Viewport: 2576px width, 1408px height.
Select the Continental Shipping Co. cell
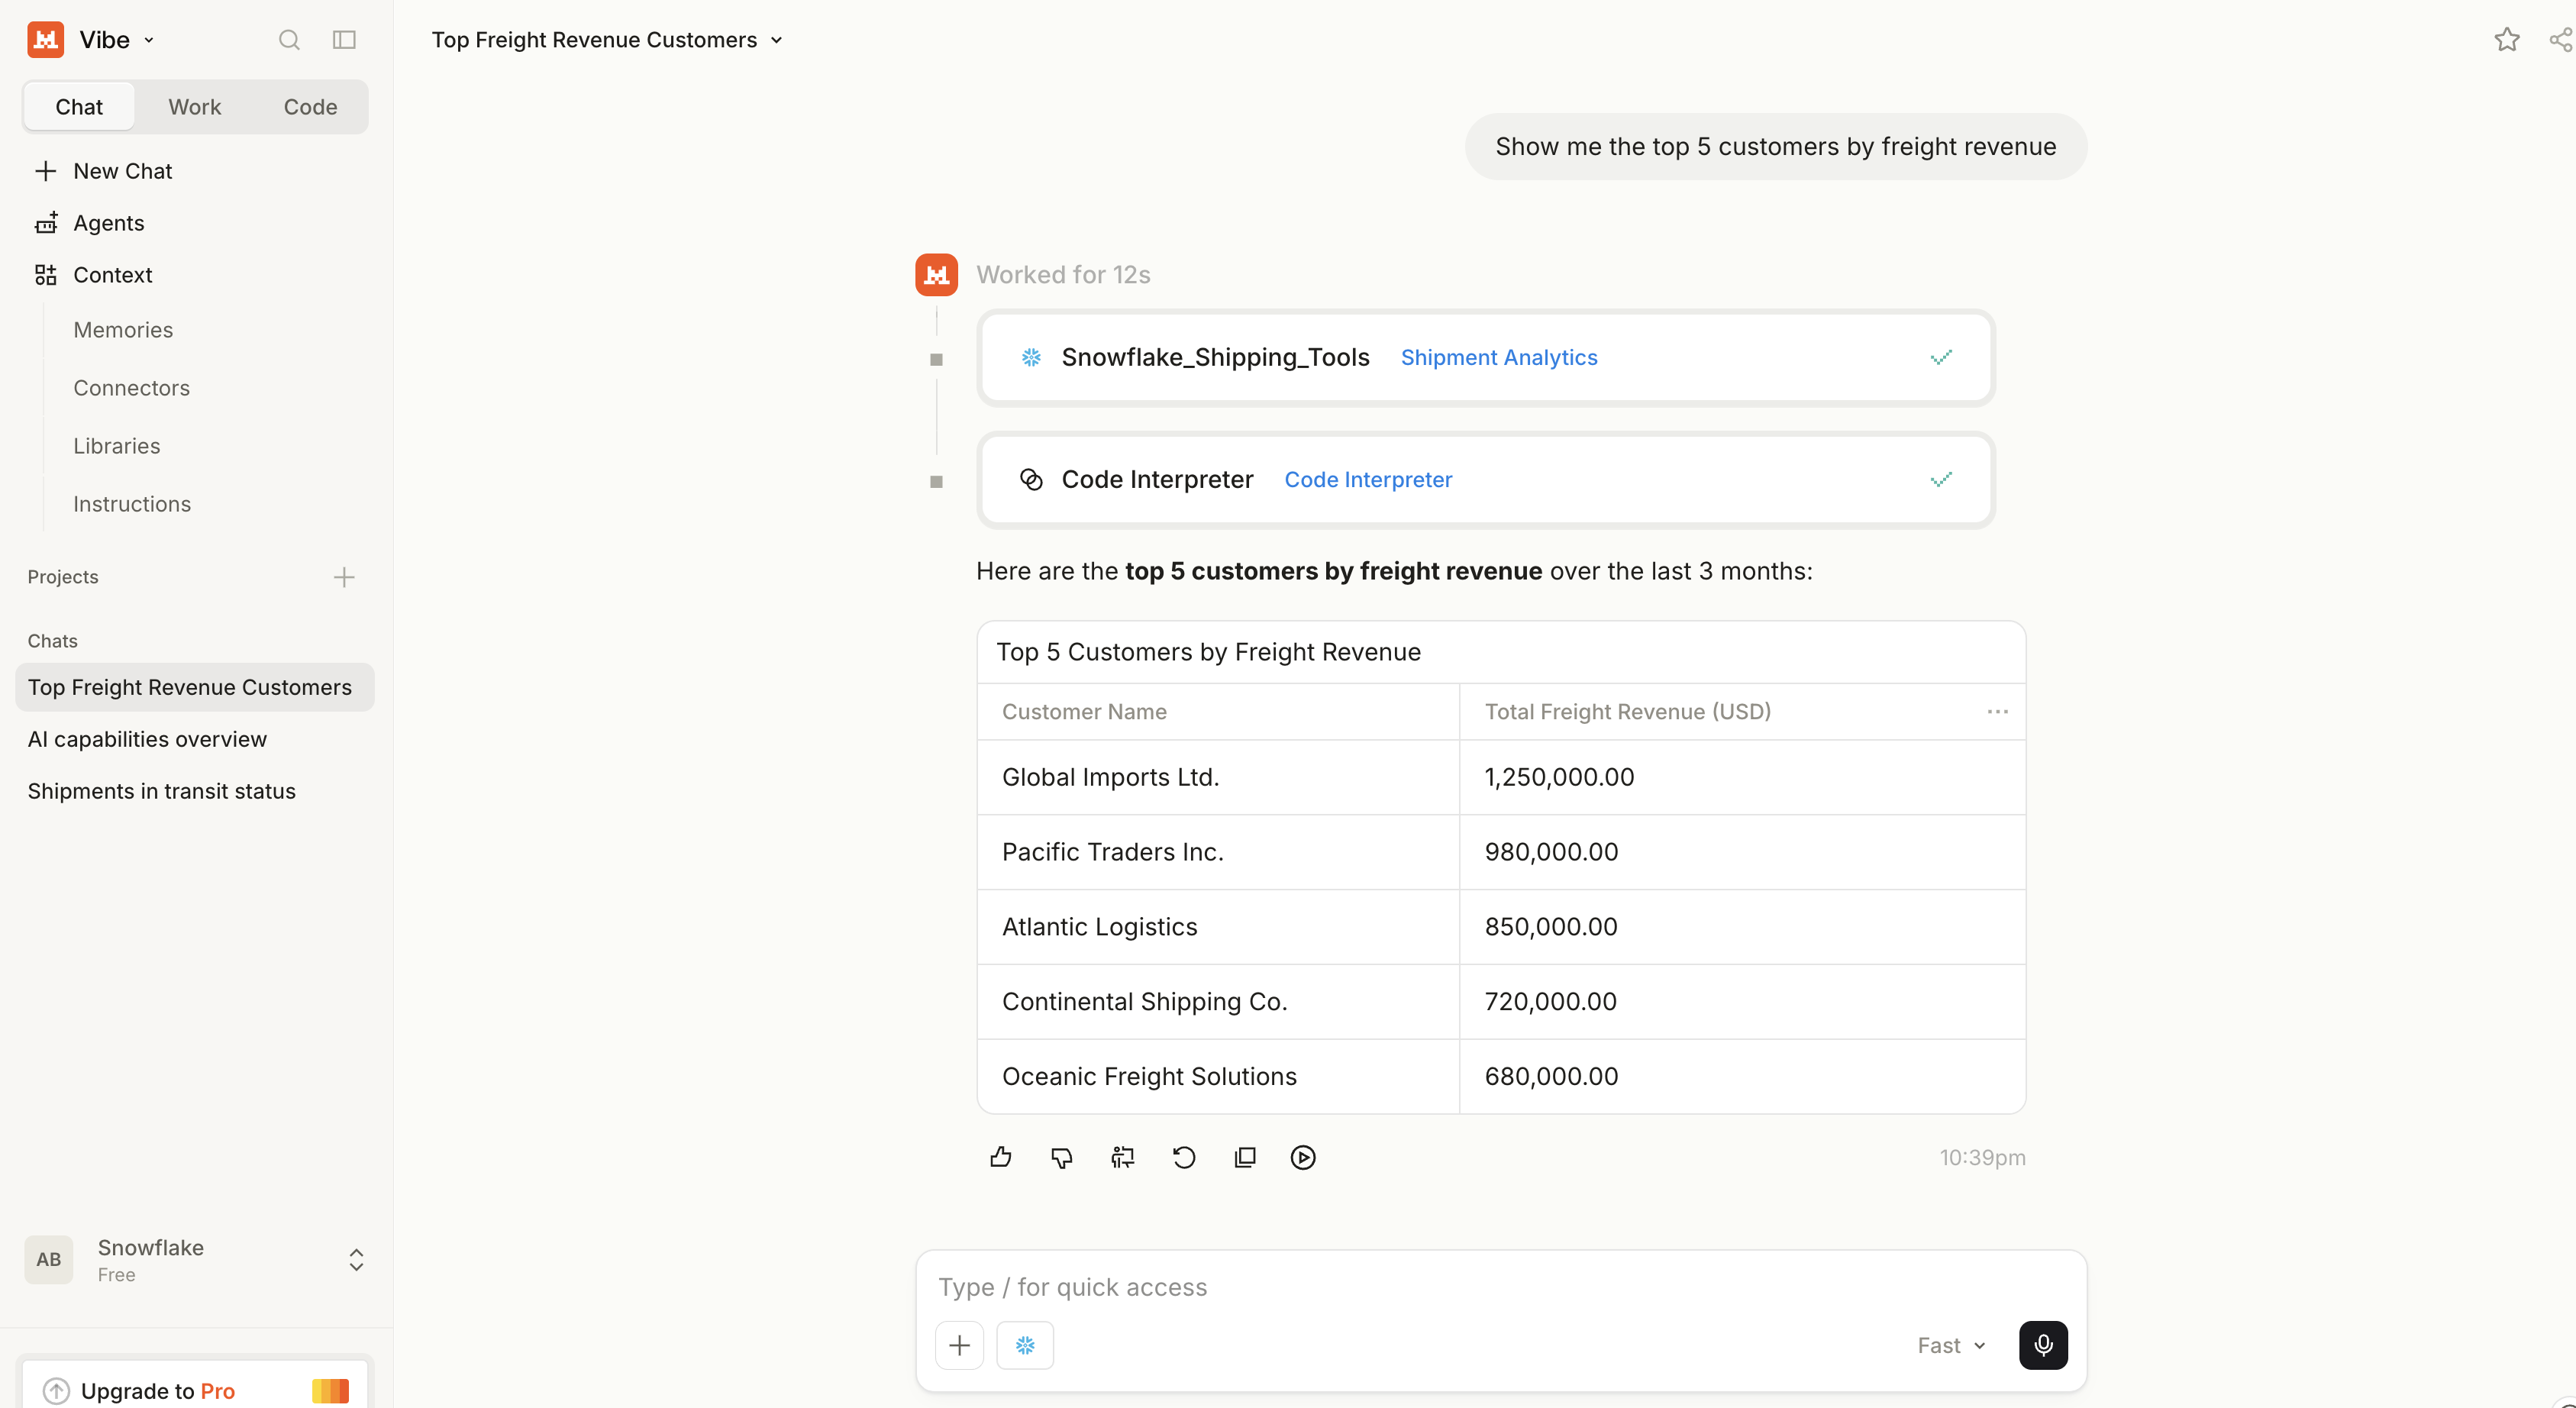[x=1218, y=1001]
